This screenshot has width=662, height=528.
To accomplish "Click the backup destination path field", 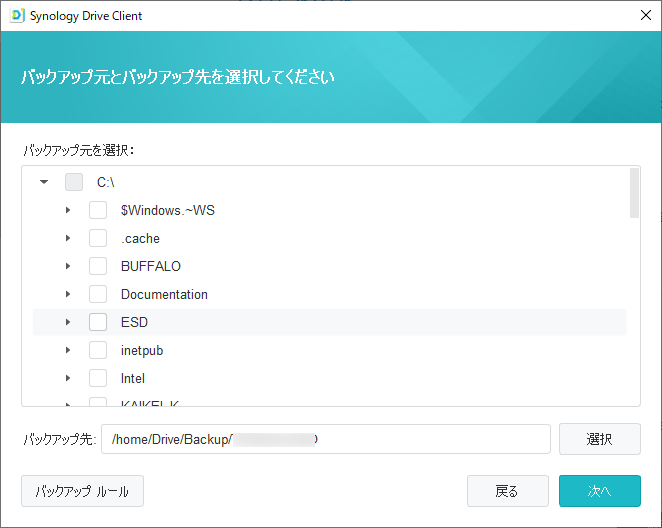I will pos(326,439).
